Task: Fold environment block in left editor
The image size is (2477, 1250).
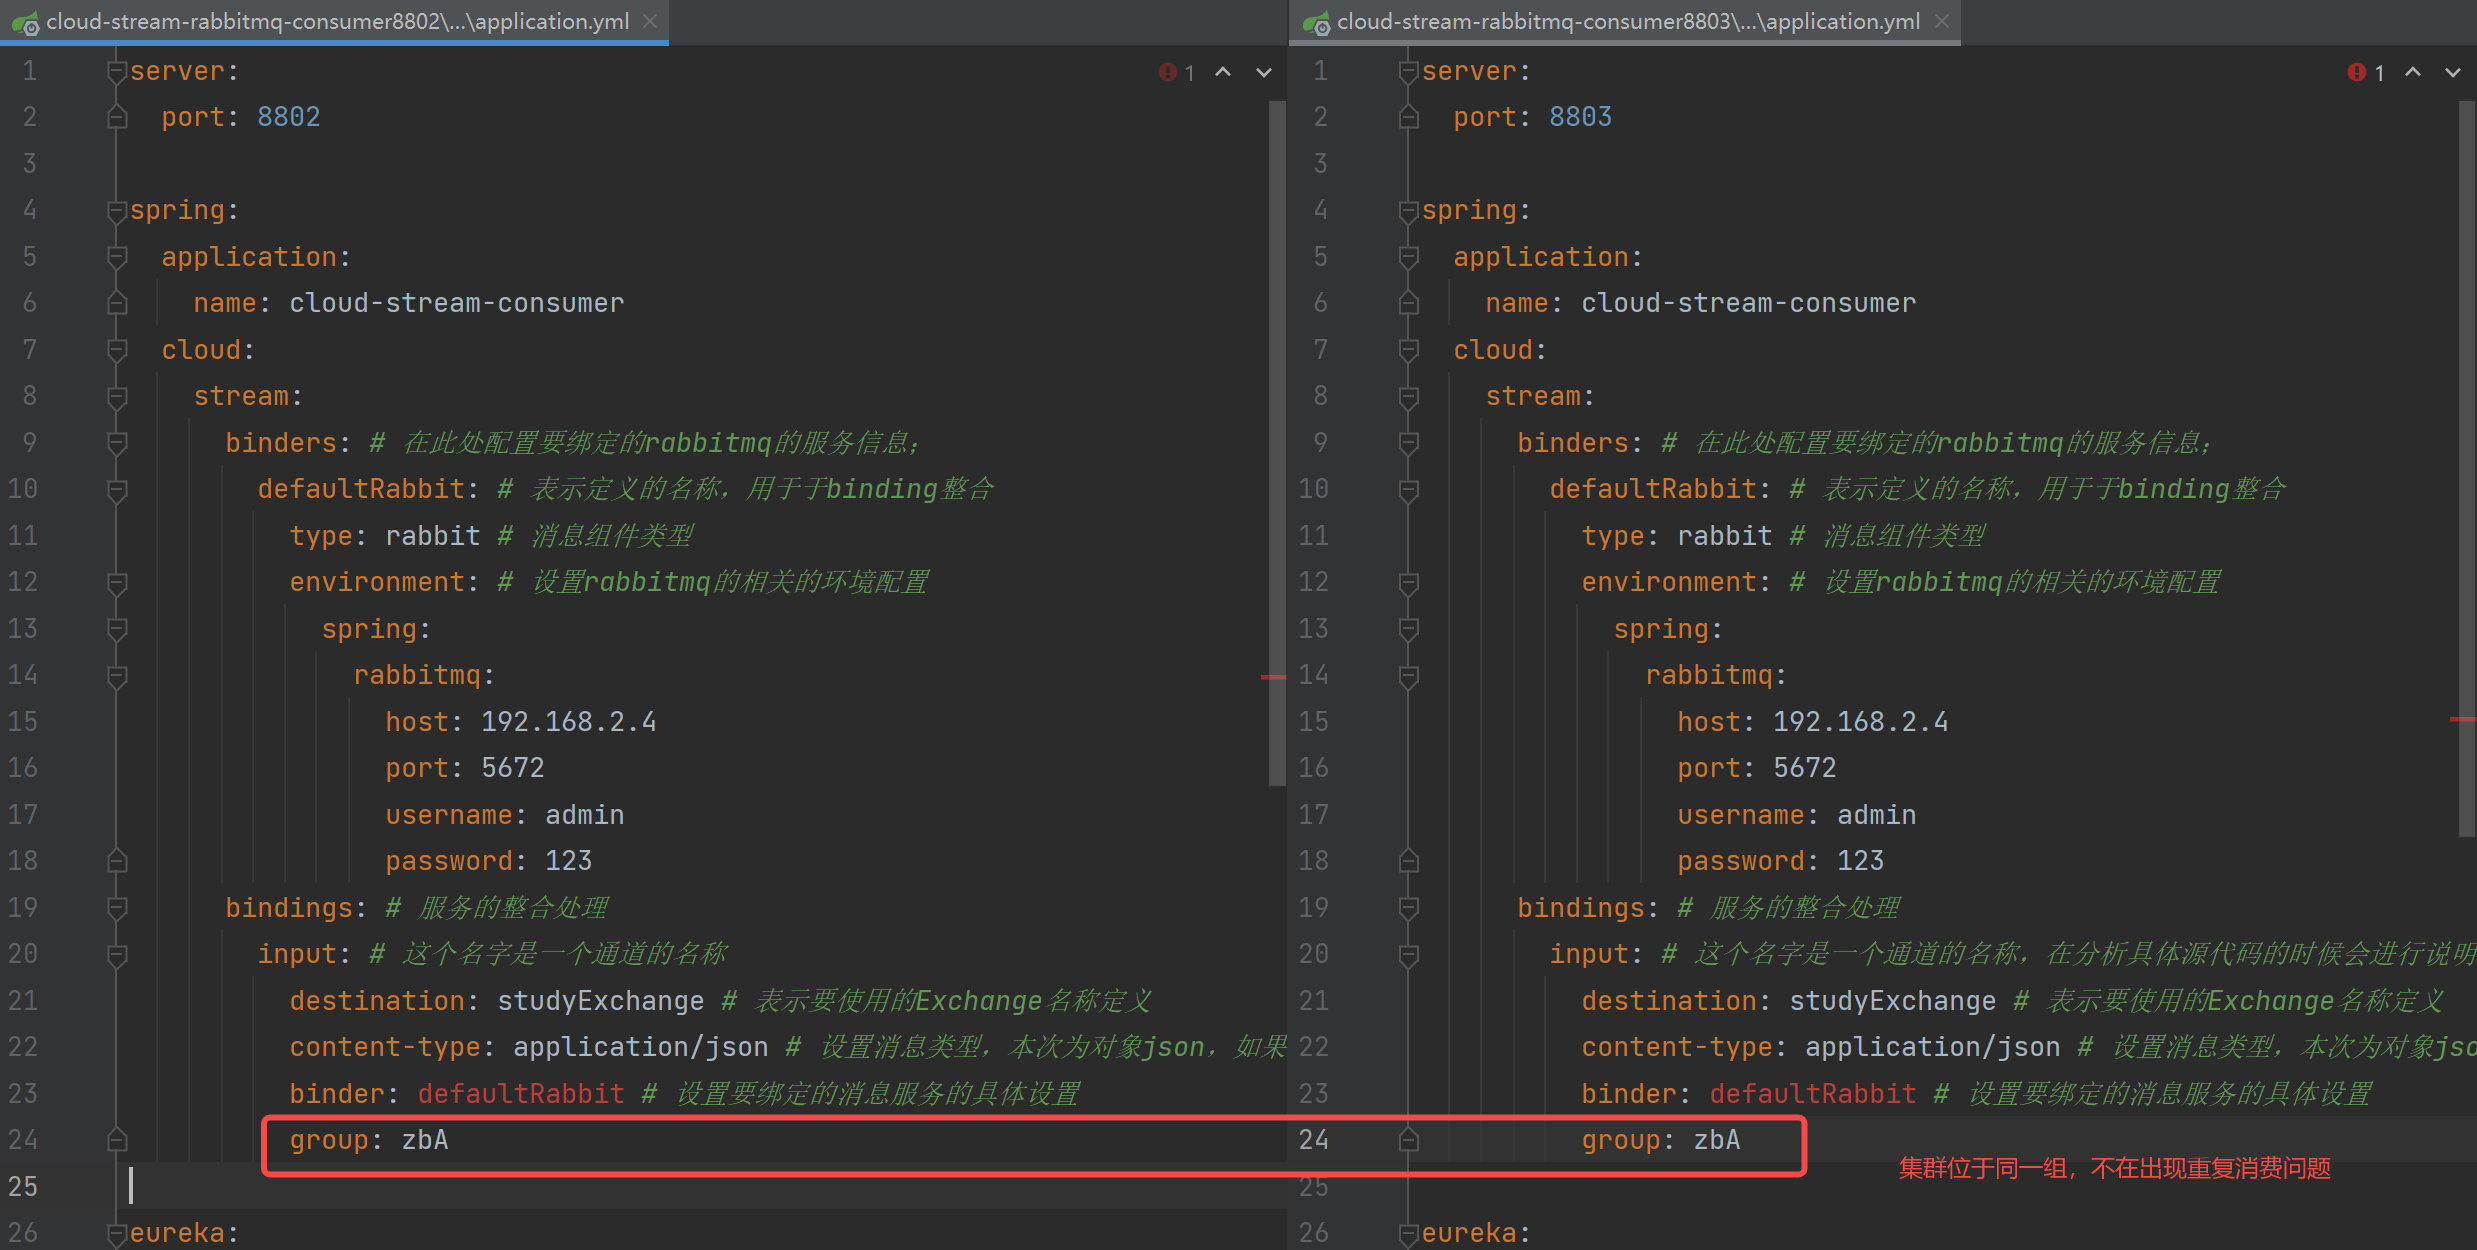Action: click(117, 582)
